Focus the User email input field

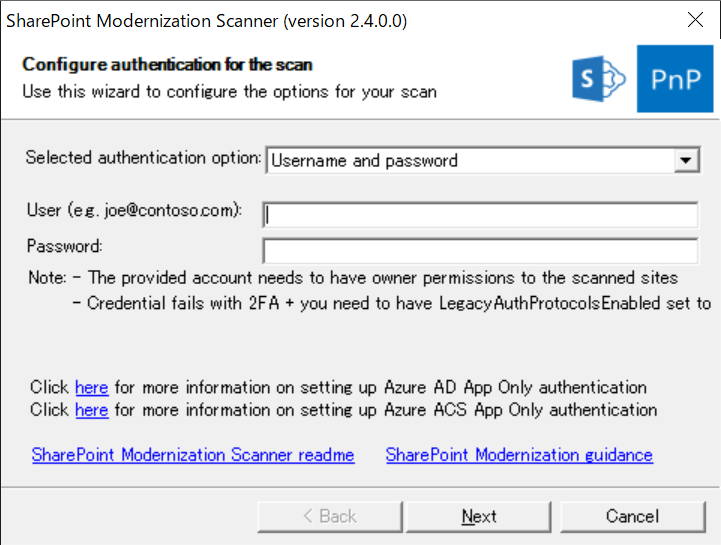[480, 215]
